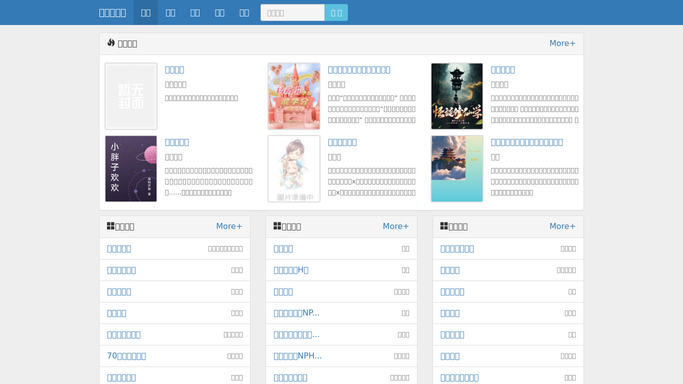Open the purple 小胖子欢欢 book cover
683x384 pixels.
131,168
